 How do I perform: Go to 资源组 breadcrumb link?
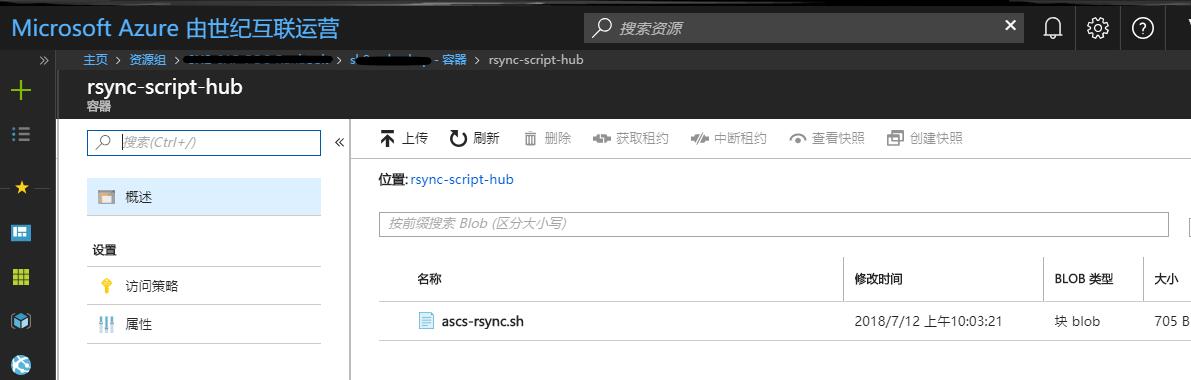(147, 59)
